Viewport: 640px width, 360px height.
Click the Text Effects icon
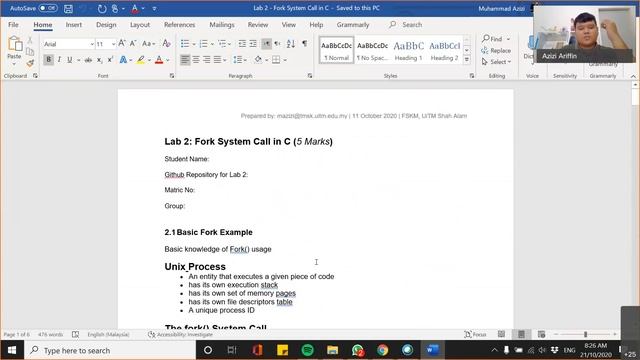point(123,60)
